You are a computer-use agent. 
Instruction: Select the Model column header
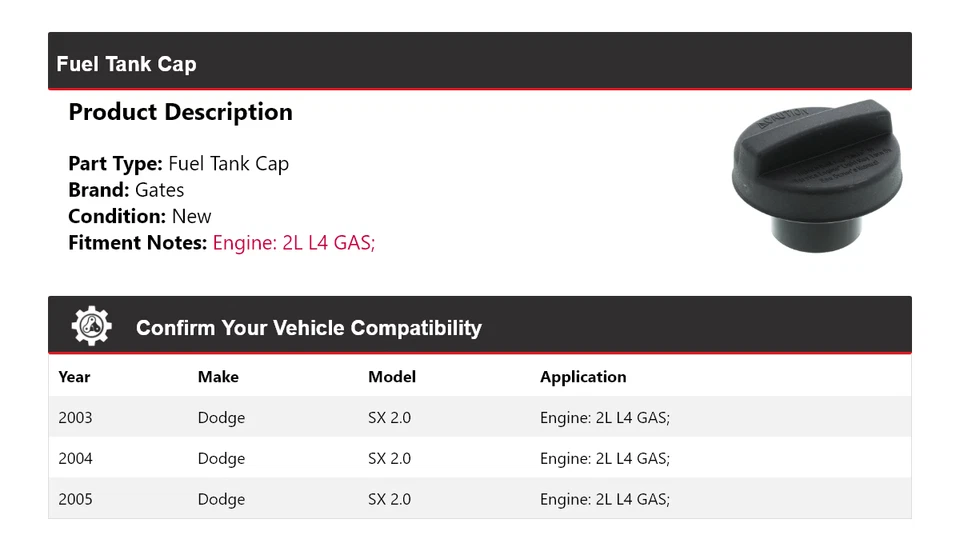[x=392, y=377]
